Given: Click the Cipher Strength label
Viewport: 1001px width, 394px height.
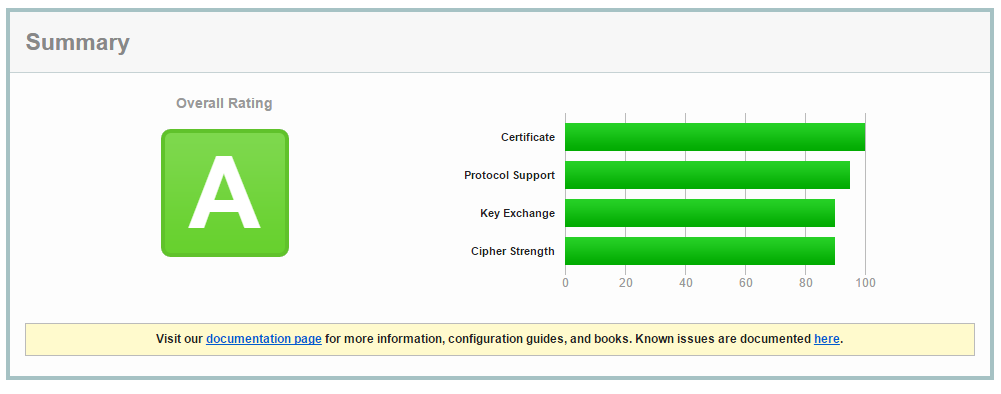Looking at the screenshot, I should tap(513, 251).
